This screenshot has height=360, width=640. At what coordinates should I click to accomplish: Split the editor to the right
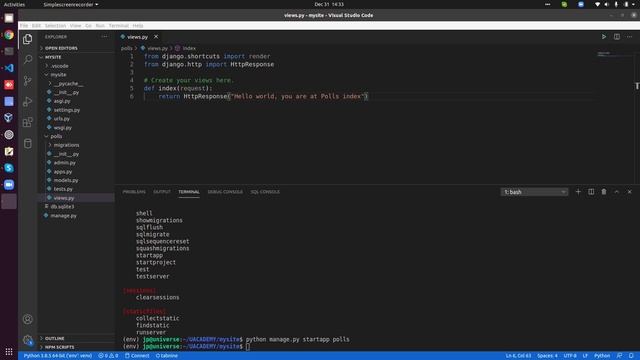(x=617, y=37)
